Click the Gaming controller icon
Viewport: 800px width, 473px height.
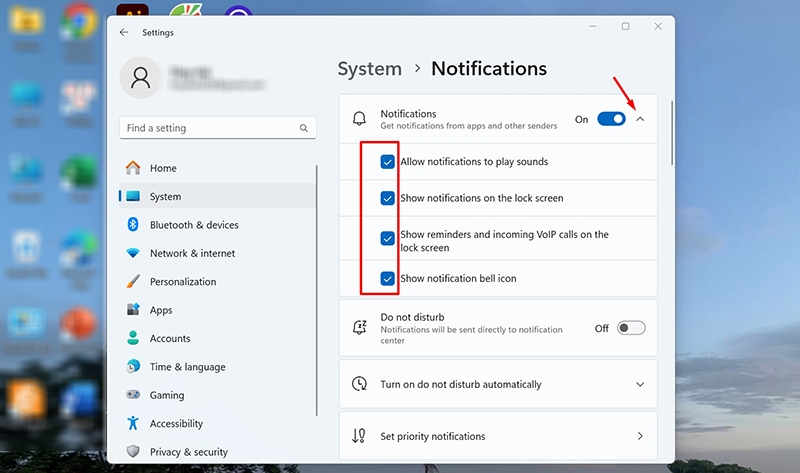click(133, 394)
